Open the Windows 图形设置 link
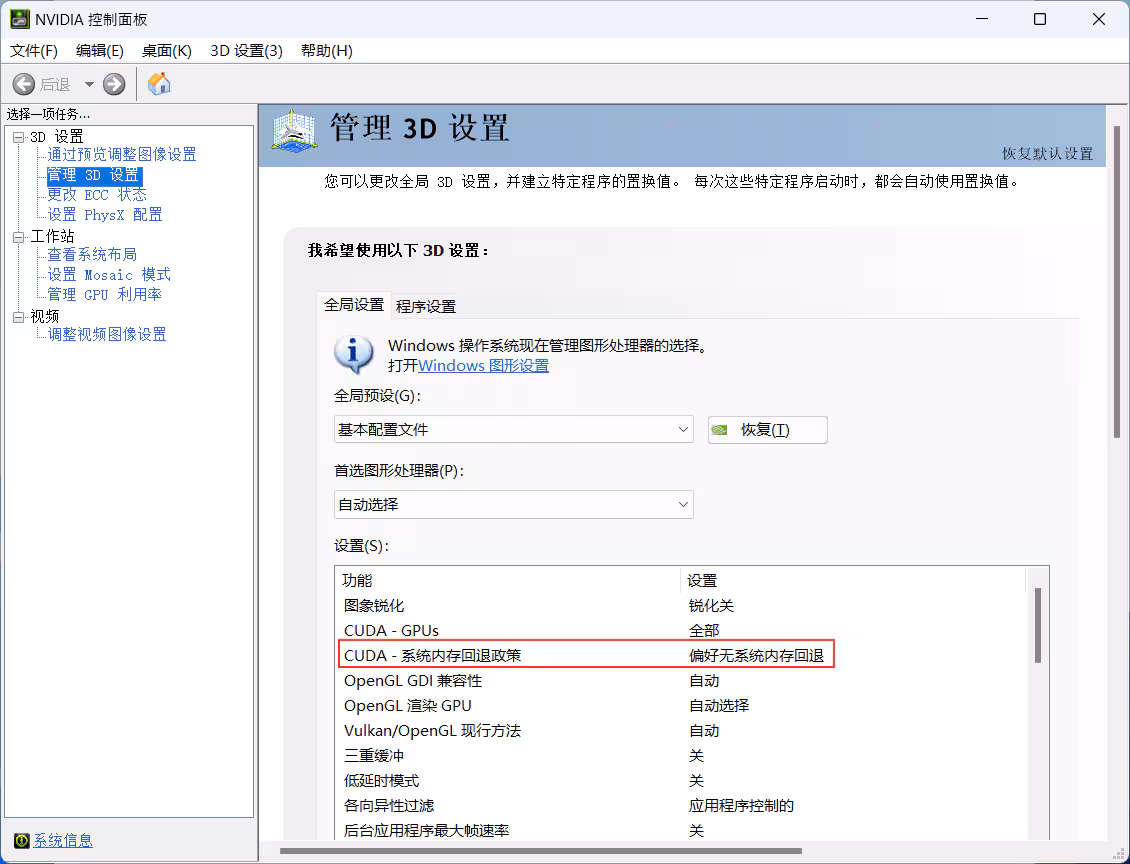Screen dimensions: 1130x864 pyautogui.click(x=483, y=366)
